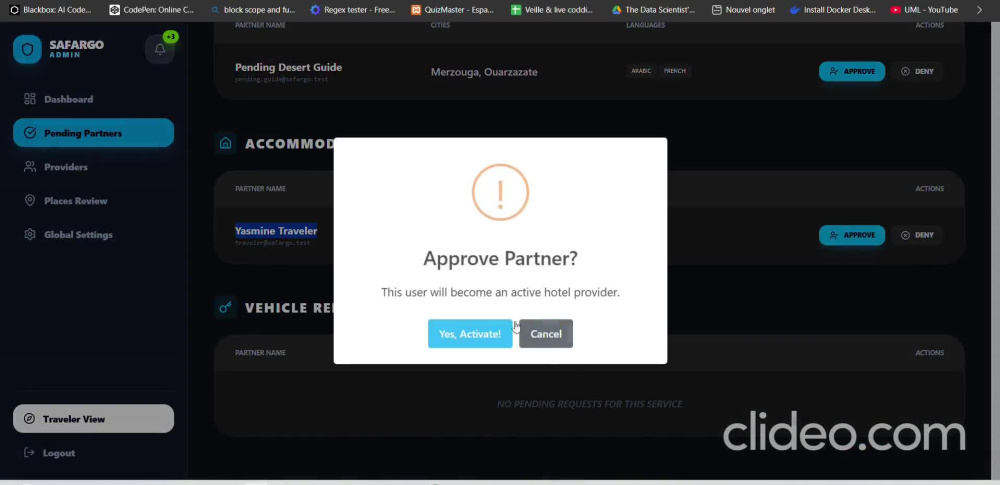Switch to Blackbox AI Code browser tab
Viewport: 1000px width, 485px height.
pyautogui.click(x=50, y=10)
